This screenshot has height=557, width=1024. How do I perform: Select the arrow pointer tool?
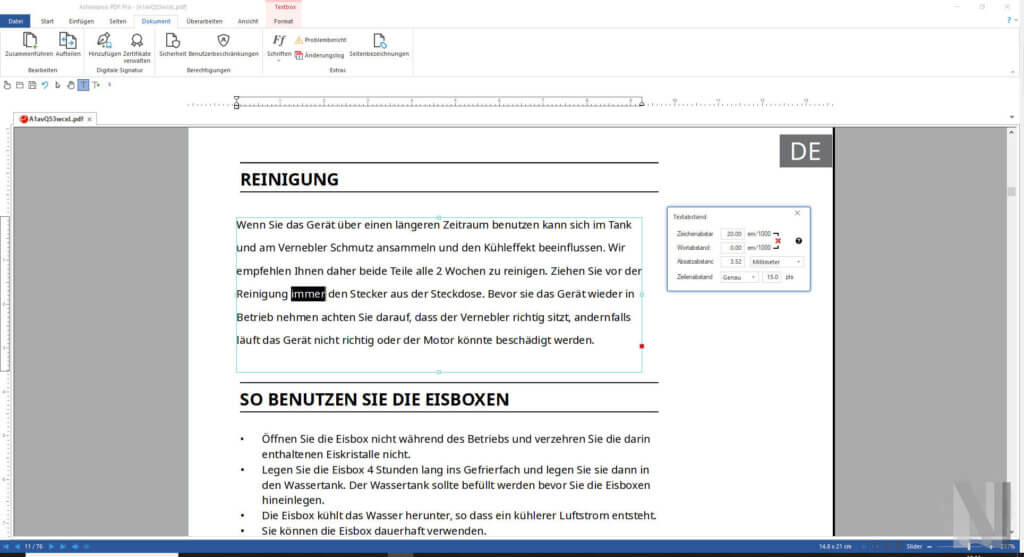pyautogui.click(x=58, y=85)
